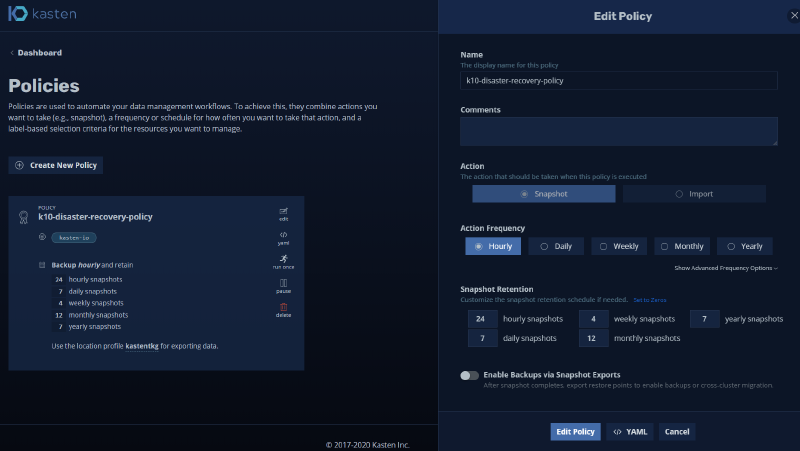Click the copyright Kasten Inc. footer text
Viewport: 800px width, 451px height.
tap(368, 445)
